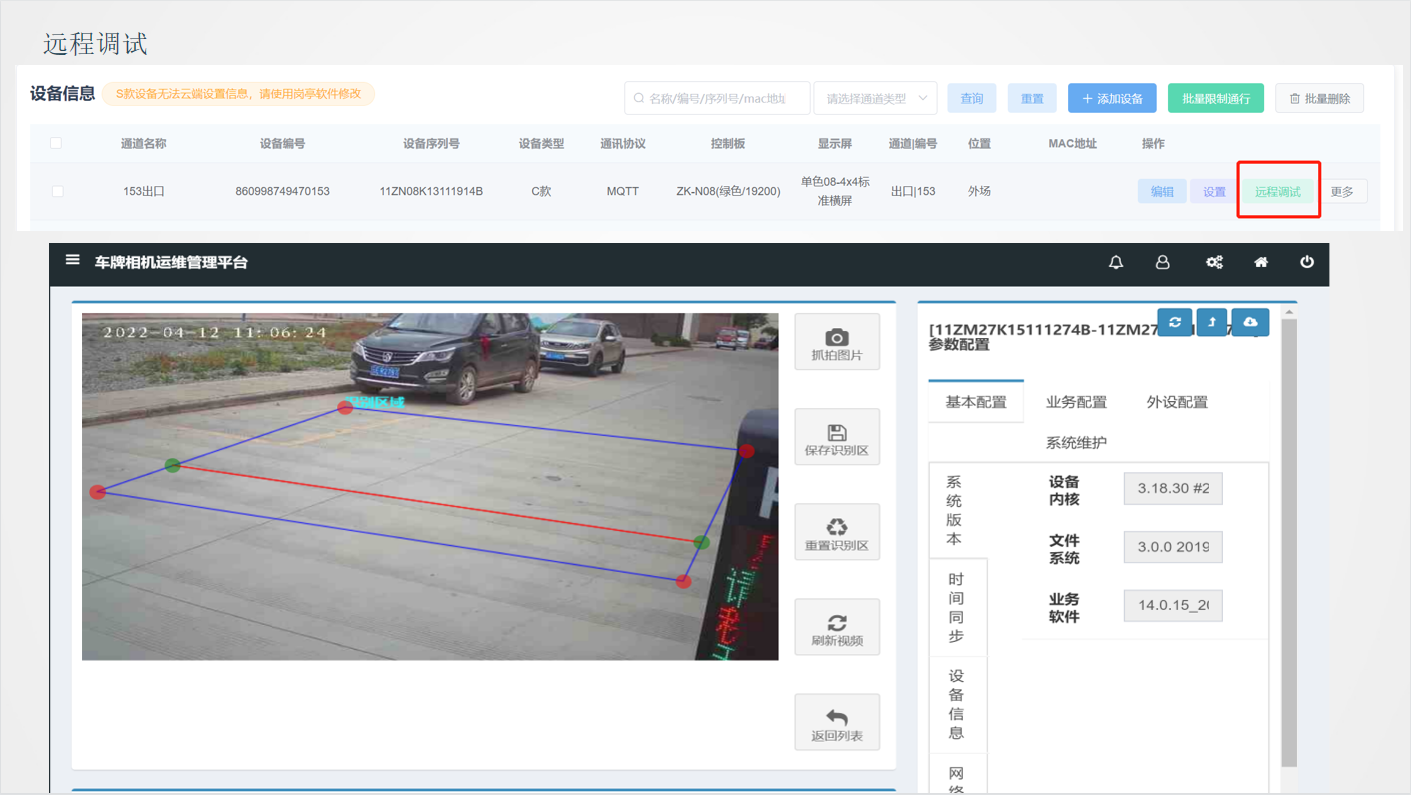Select the 时间同步 vertical tab
The image size is (1411, 795).
coord(956,607)
